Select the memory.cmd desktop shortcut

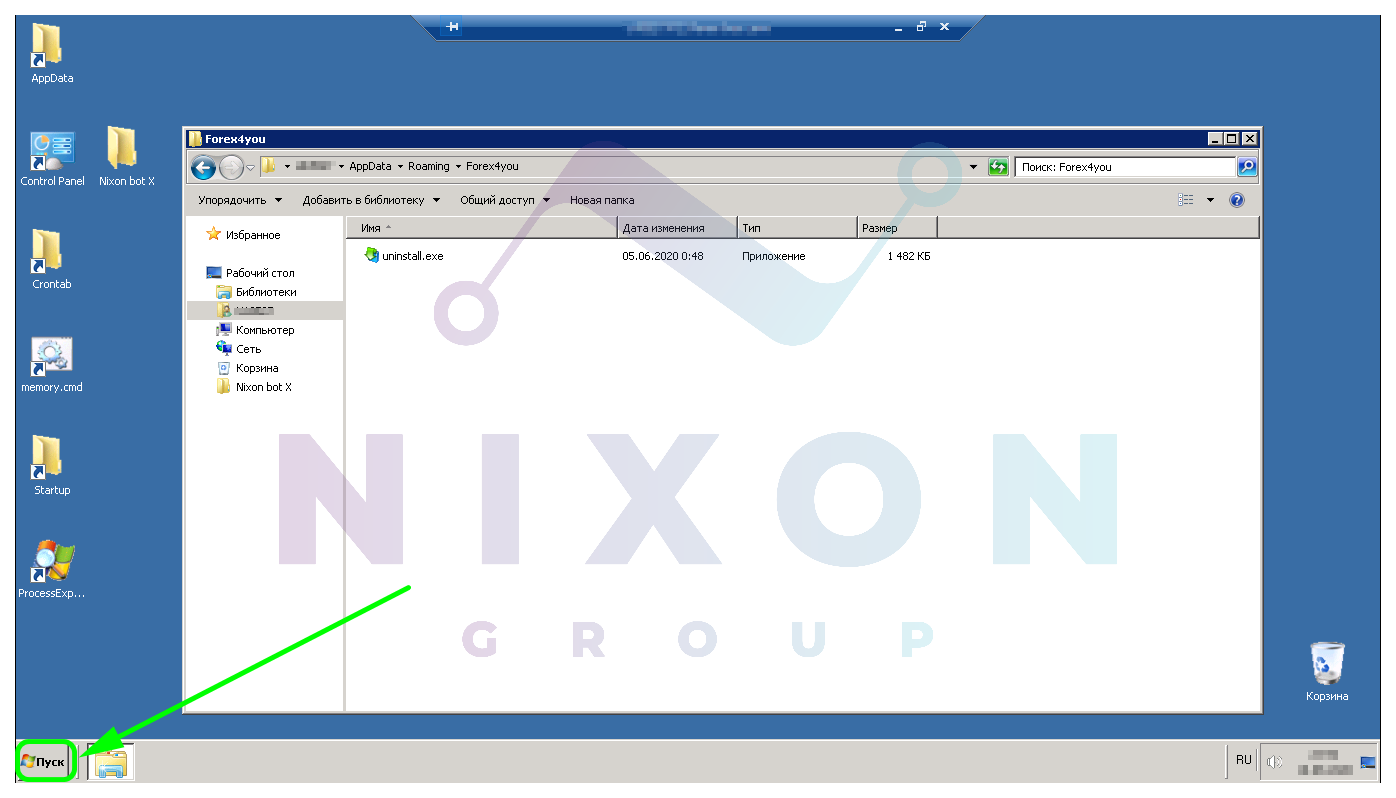(52, 364)
